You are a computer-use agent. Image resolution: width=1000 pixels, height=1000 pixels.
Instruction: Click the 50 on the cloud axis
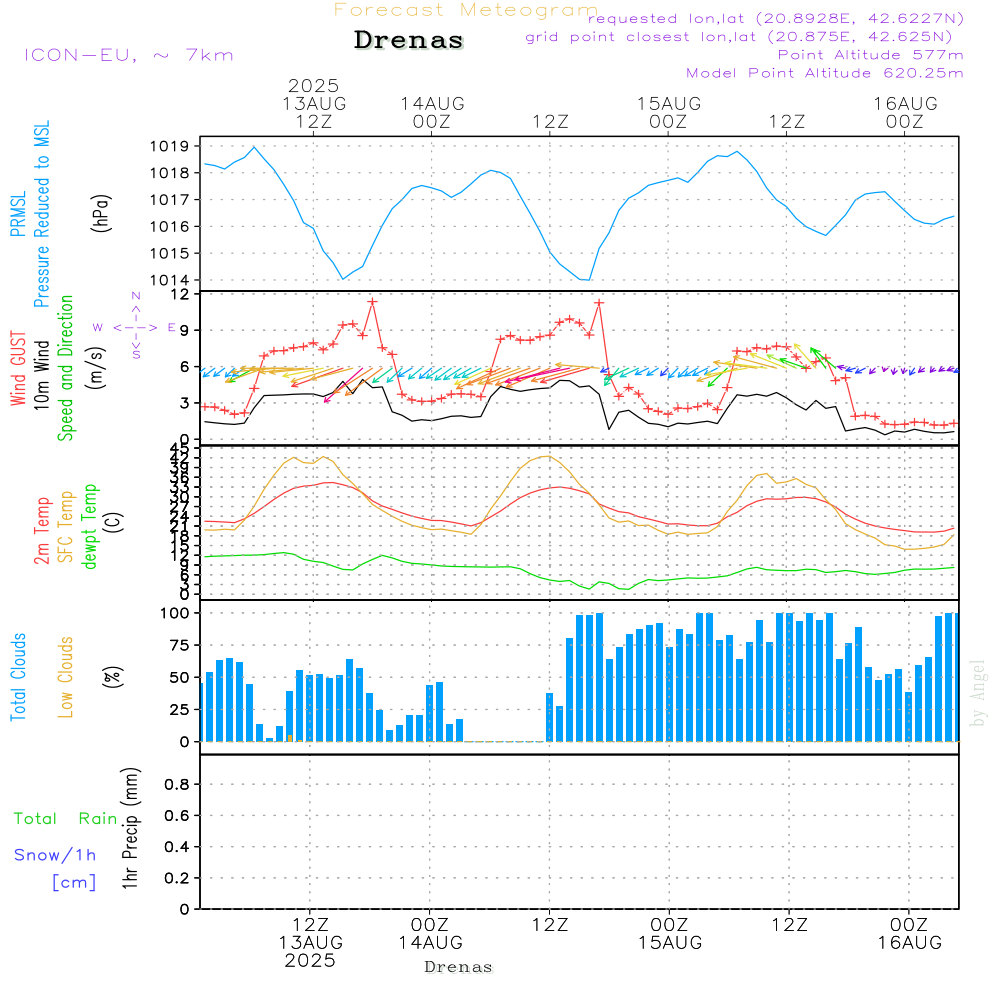179,677
